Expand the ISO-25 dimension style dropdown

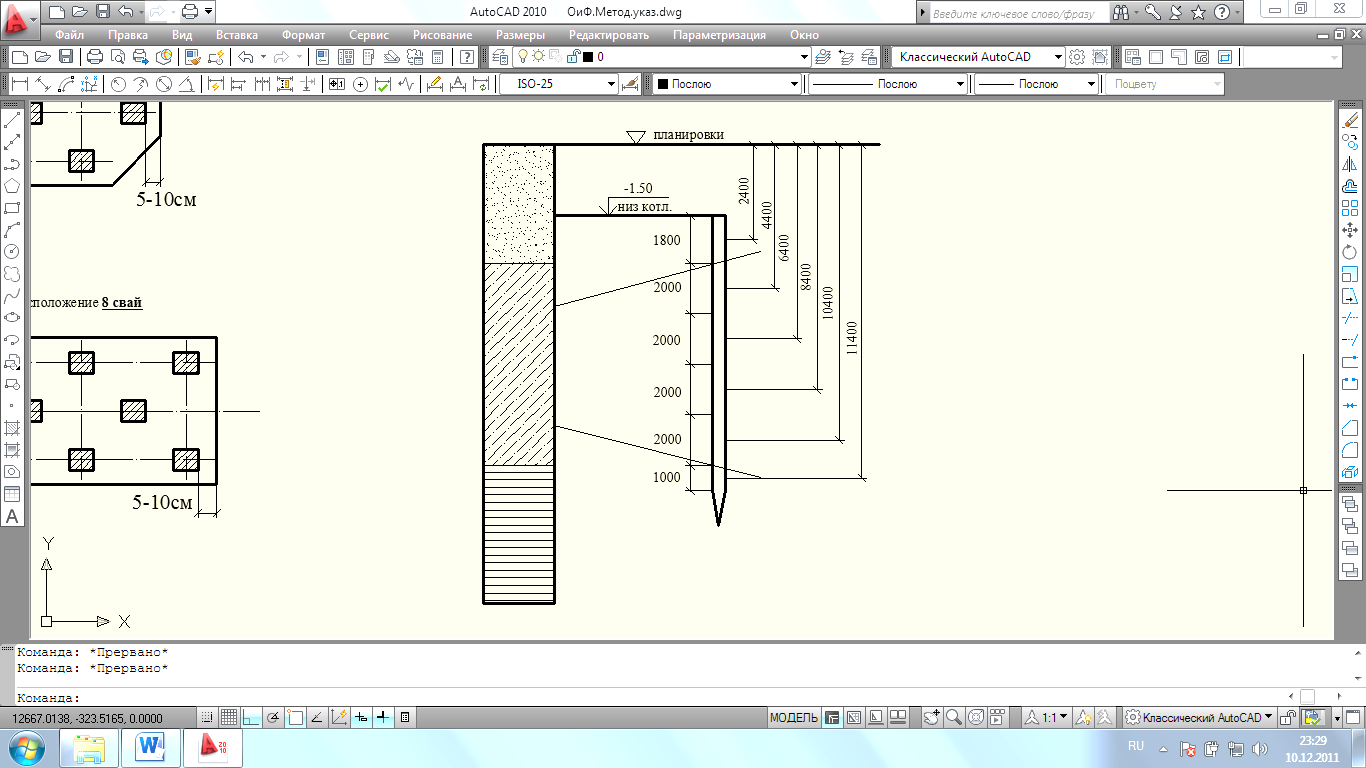click(611, 84)
